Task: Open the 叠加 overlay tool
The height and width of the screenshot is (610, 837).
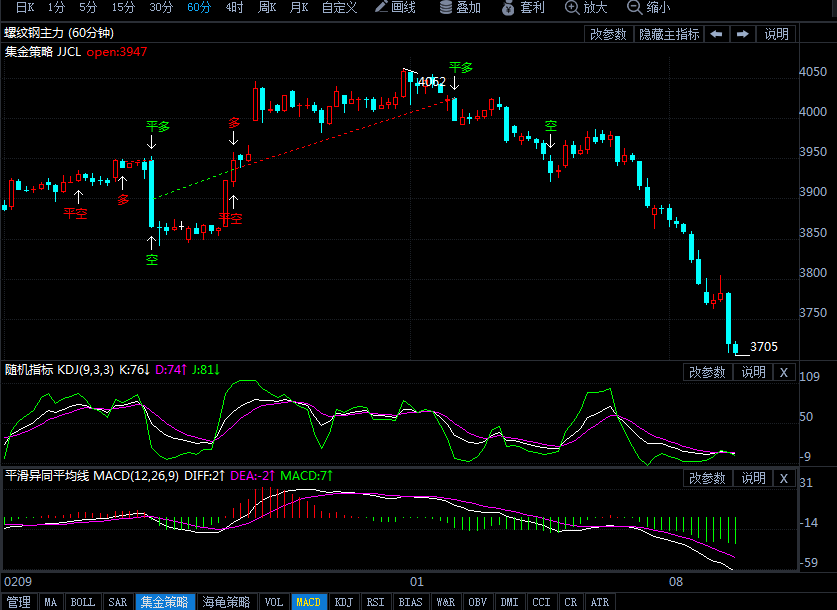Action: pyautogui.click(x=460, y=8)
